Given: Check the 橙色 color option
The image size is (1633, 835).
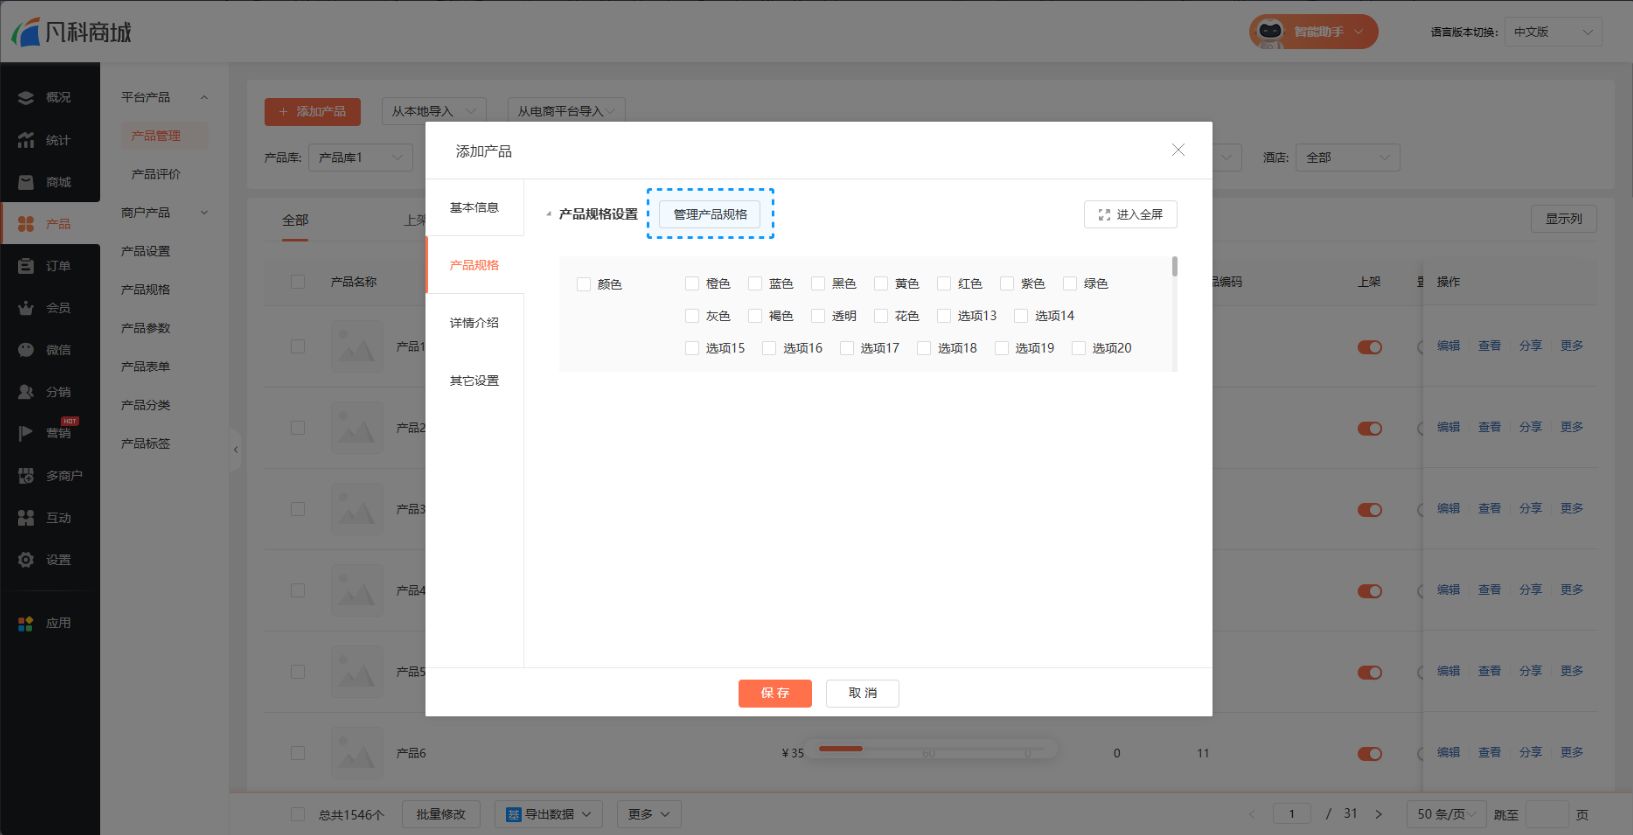Looking at the screenshot, I should (692, 283).
